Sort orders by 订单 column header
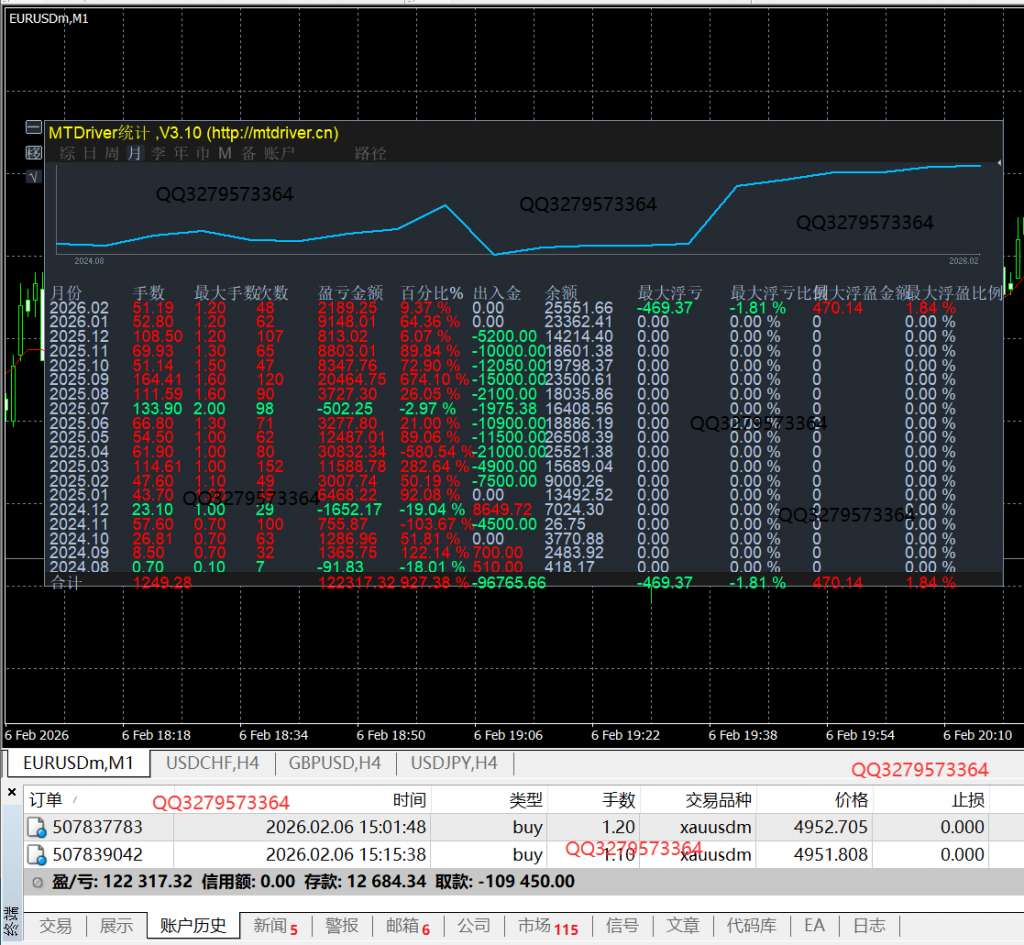Viewport: 1024px width, 945px height. click(x=46, y=800)
